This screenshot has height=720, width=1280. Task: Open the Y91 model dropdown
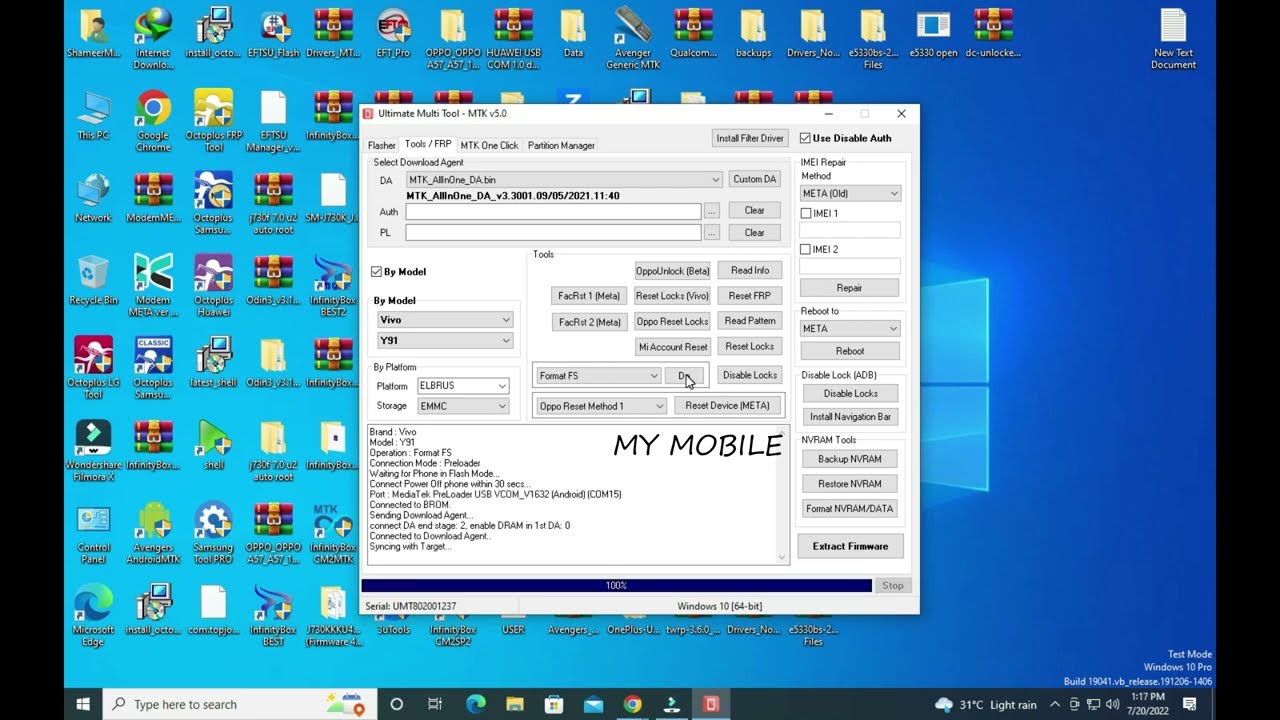pos(445,340)
